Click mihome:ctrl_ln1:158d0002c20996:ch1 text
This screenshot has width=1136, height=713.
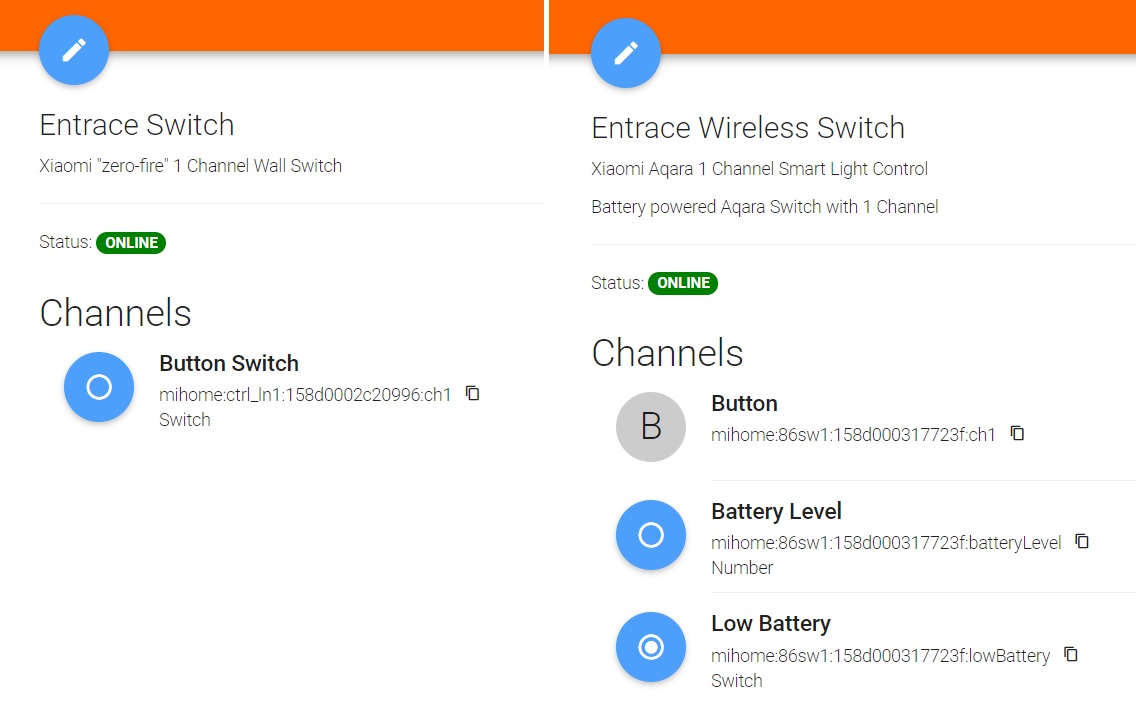coord(305,395)
